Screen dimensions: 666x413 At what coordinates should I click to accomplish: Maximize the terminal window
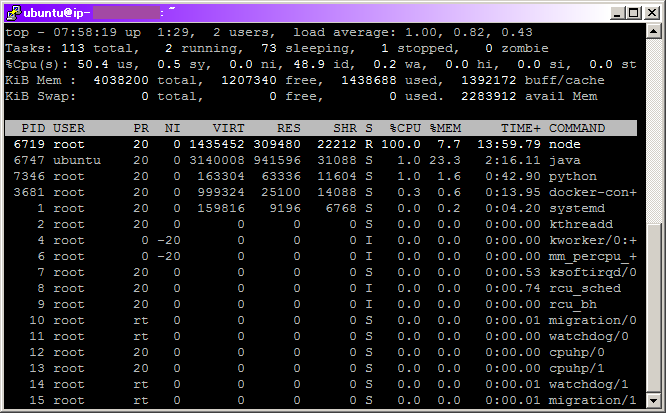coord(632,12)
